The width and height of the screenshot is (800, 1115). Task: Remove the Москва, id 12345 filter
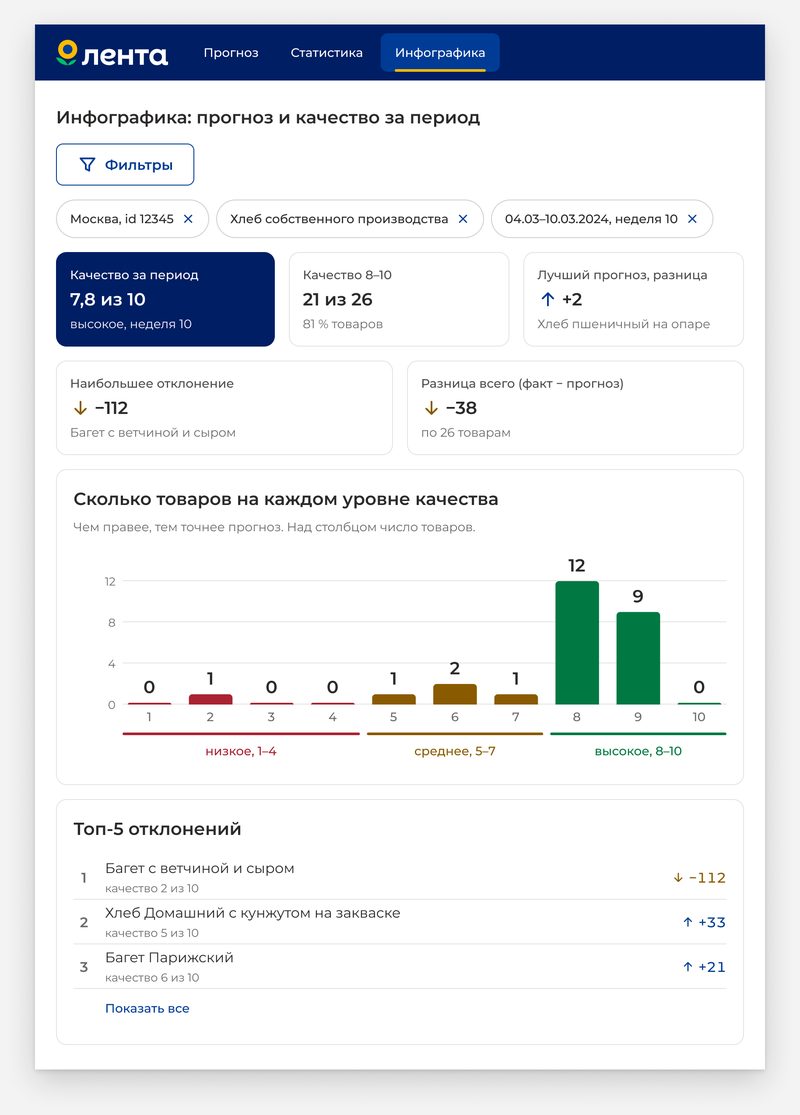[x=188, y=219]
